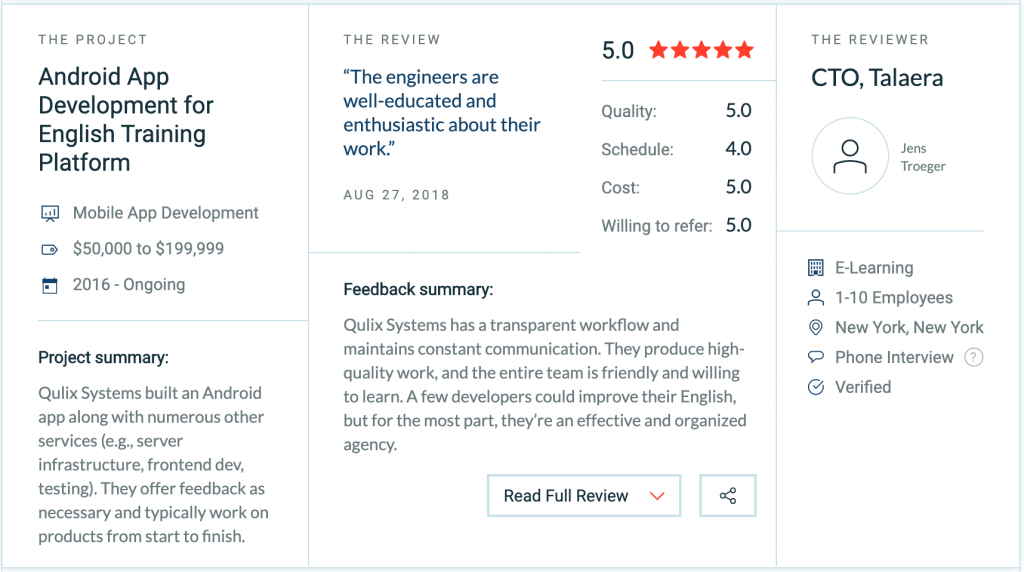Open the Android App Development project title
The image size is (1024, 572).
tap(126, 120)
